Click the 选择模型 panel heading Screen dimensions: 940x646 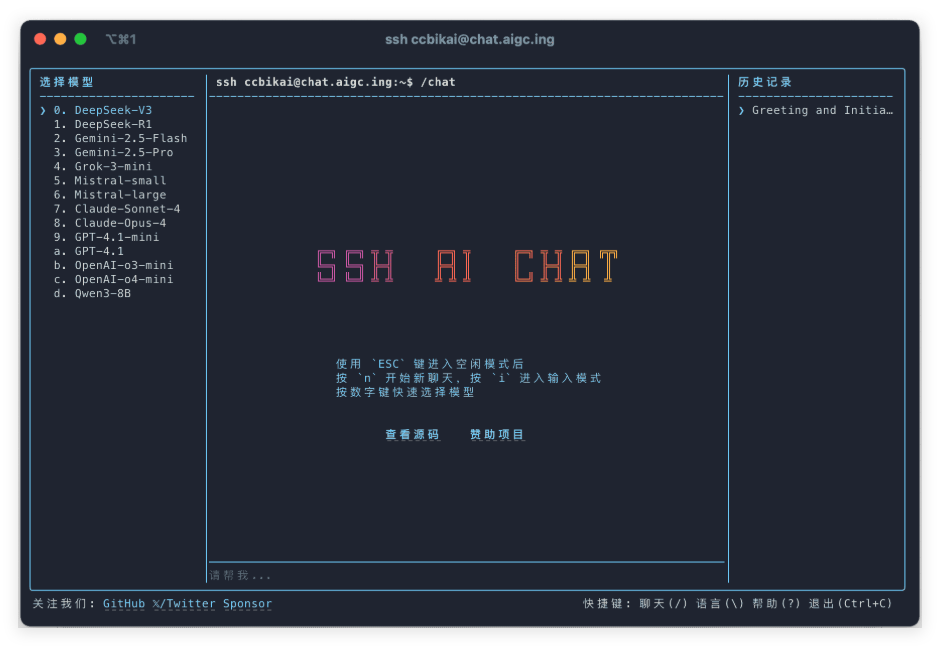click(x=67, y=82)
